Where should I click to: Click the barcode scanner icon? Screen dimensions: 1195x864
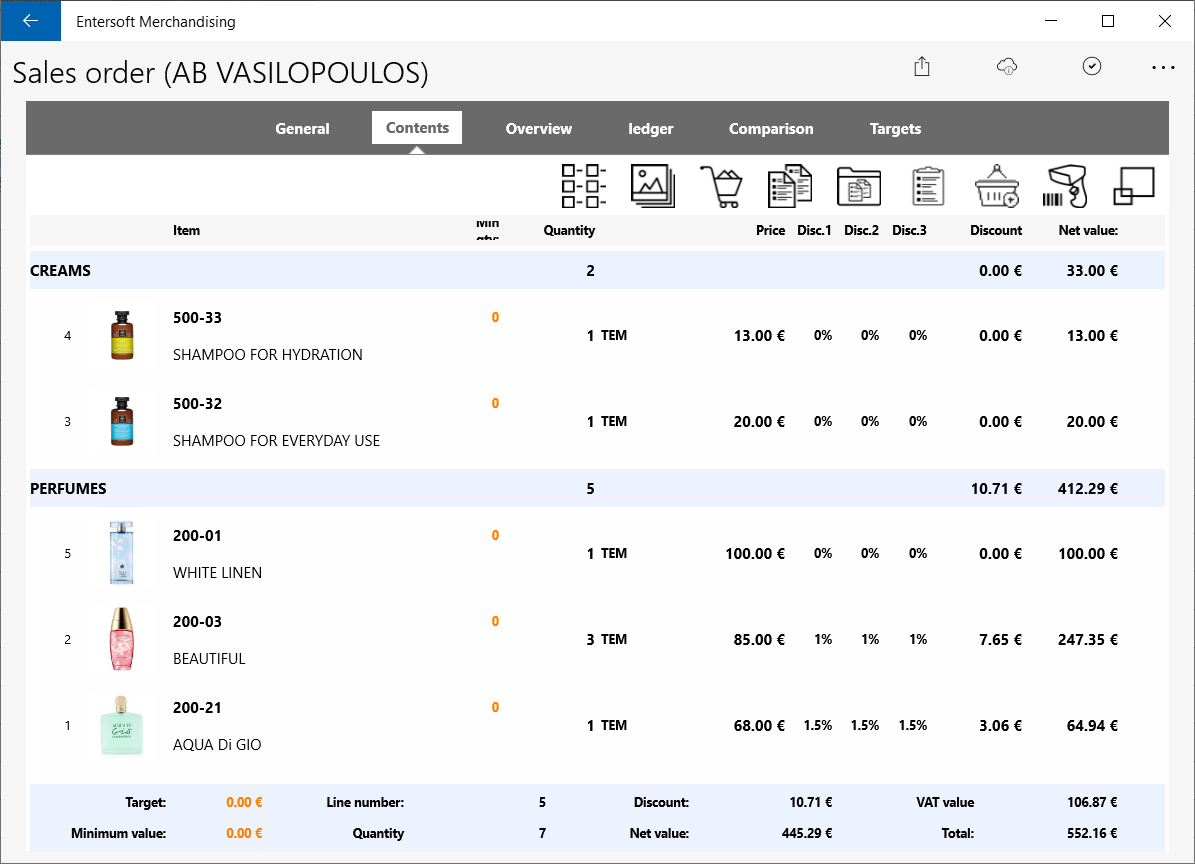1065,186
